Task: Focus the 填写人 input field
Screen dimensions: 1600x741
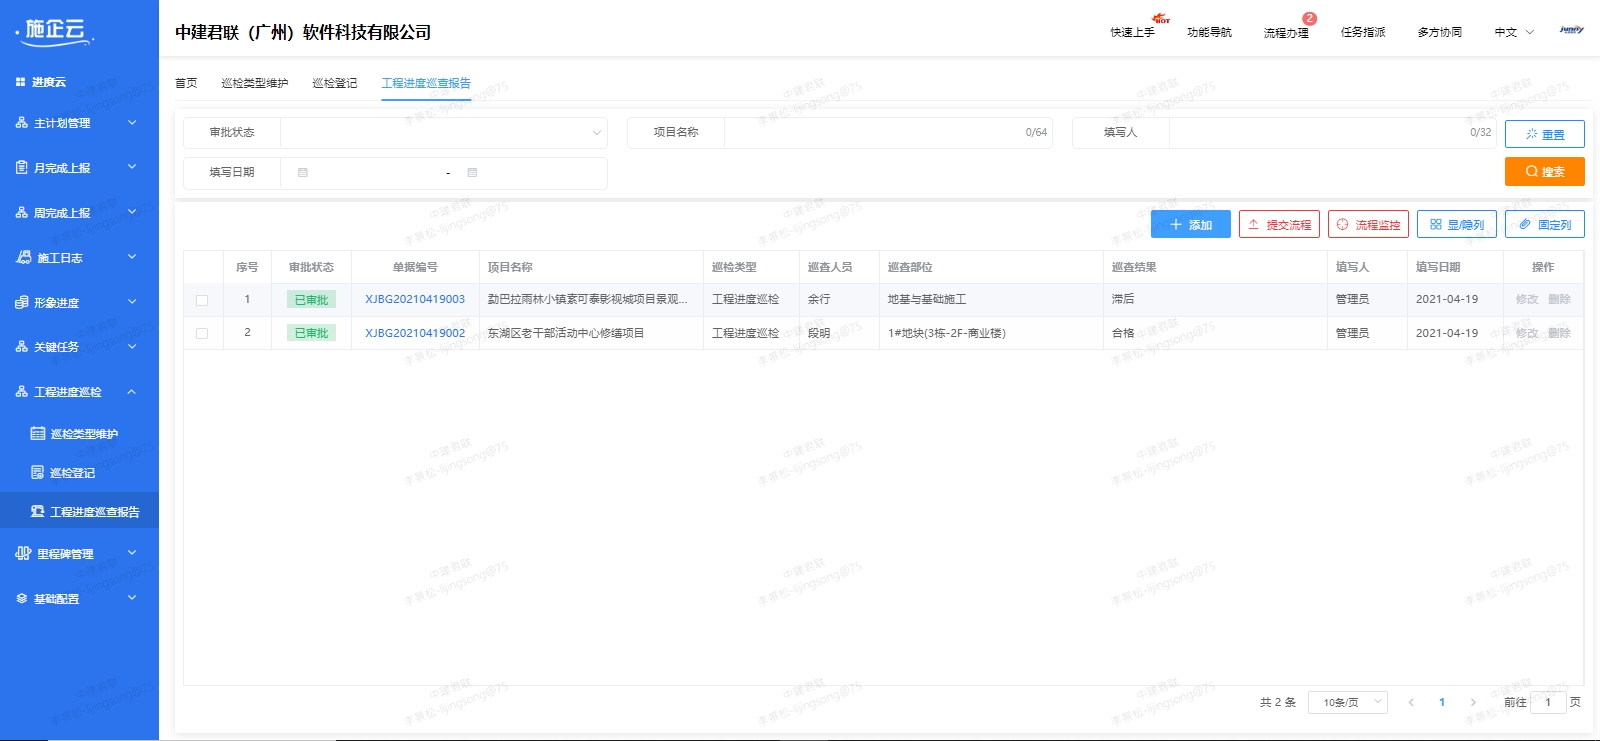Action: [1333, 132]
